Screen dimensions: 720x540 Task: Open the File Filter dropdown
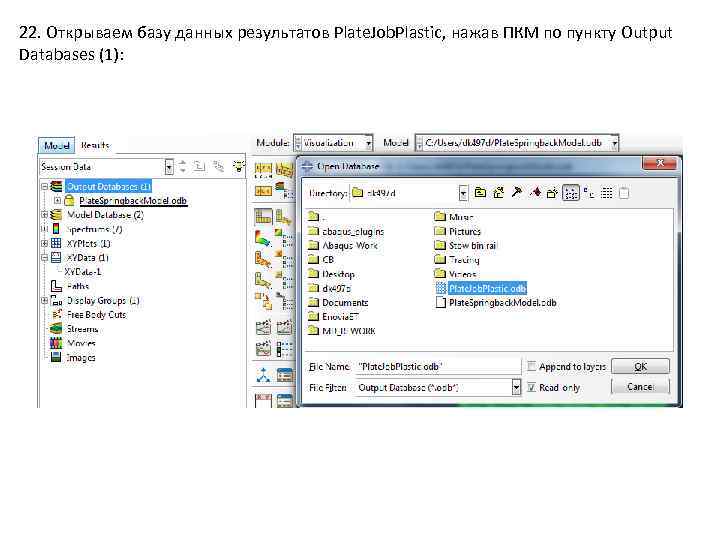click(516, 388)
